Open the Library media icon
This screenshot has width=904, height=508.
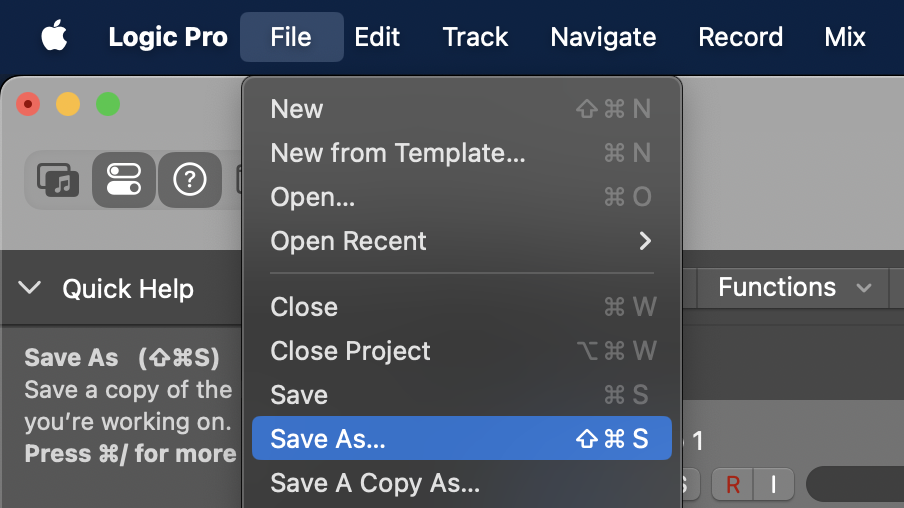[x=58, y=180]
